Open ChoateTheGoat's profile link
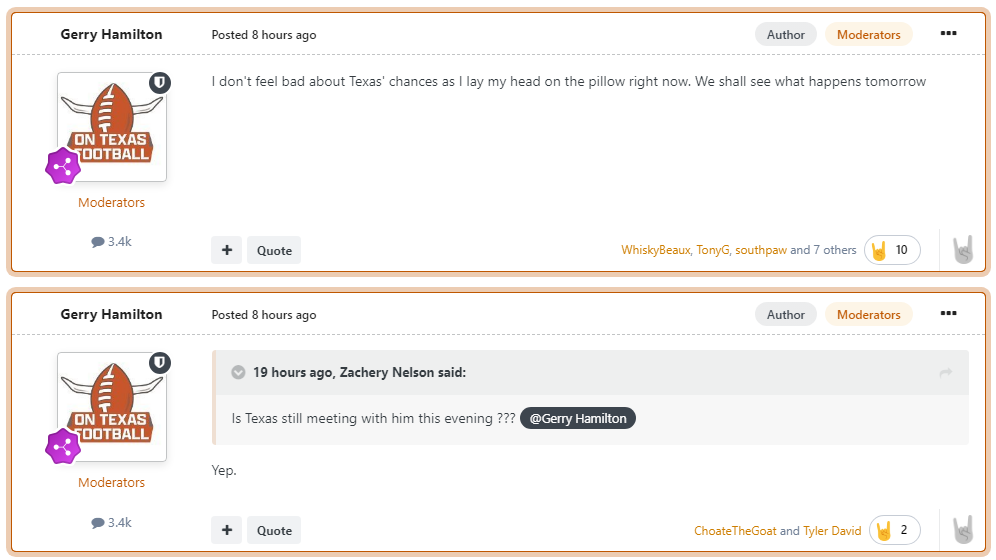 pyautogui.click(x=735, y=531)
